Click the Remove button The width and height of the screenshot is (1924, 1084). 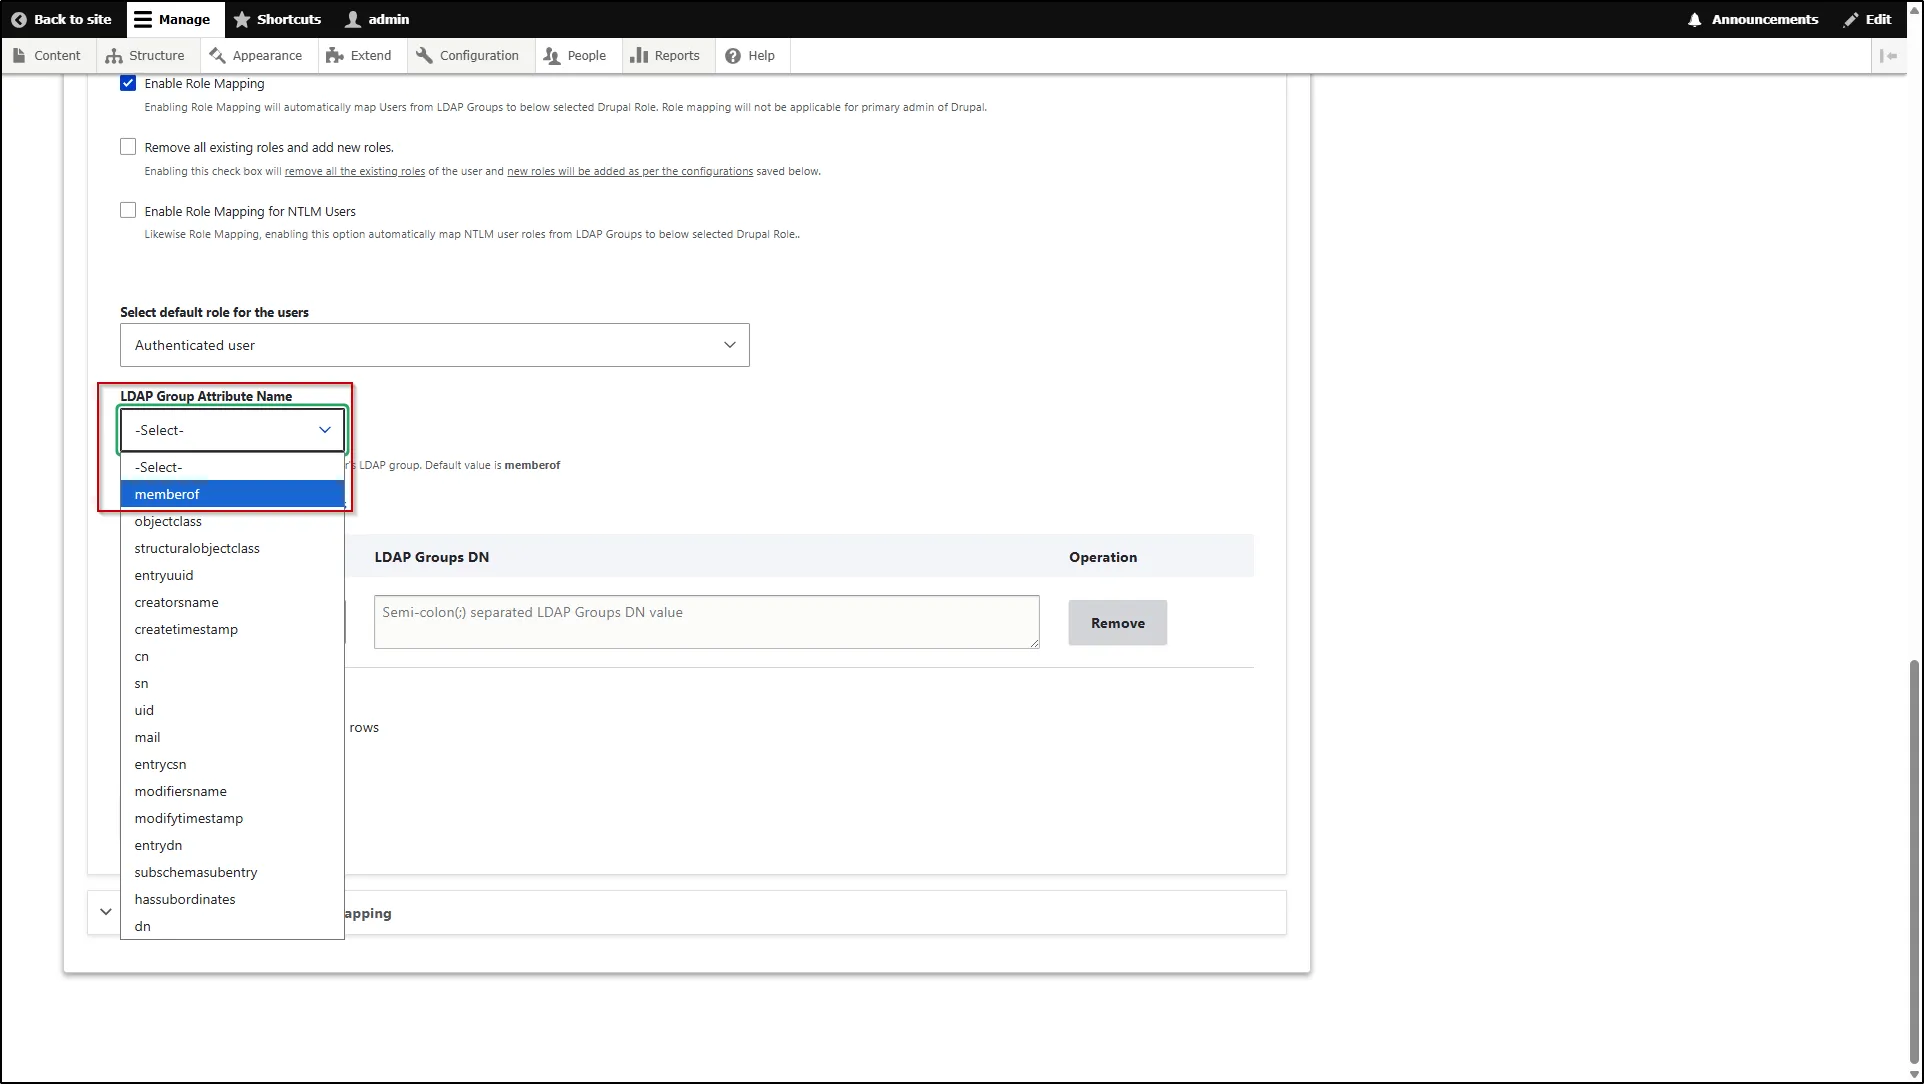[1117, 622]
